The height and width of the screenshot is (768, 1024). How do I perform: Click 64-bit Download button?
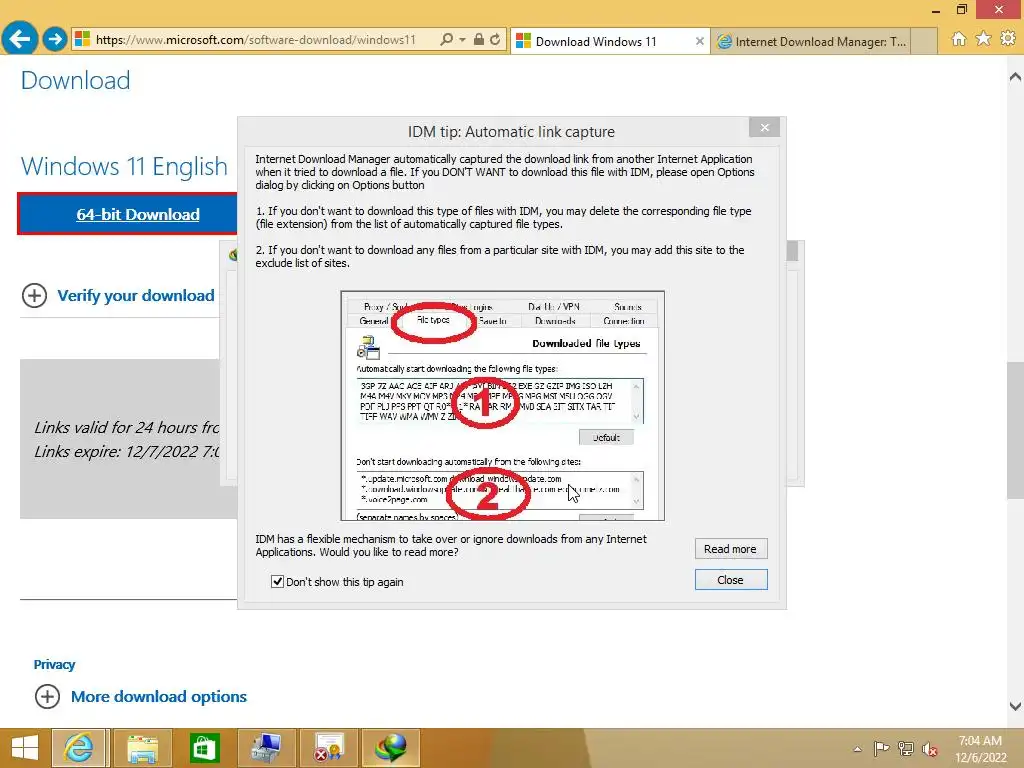click(x=128, y=214)
